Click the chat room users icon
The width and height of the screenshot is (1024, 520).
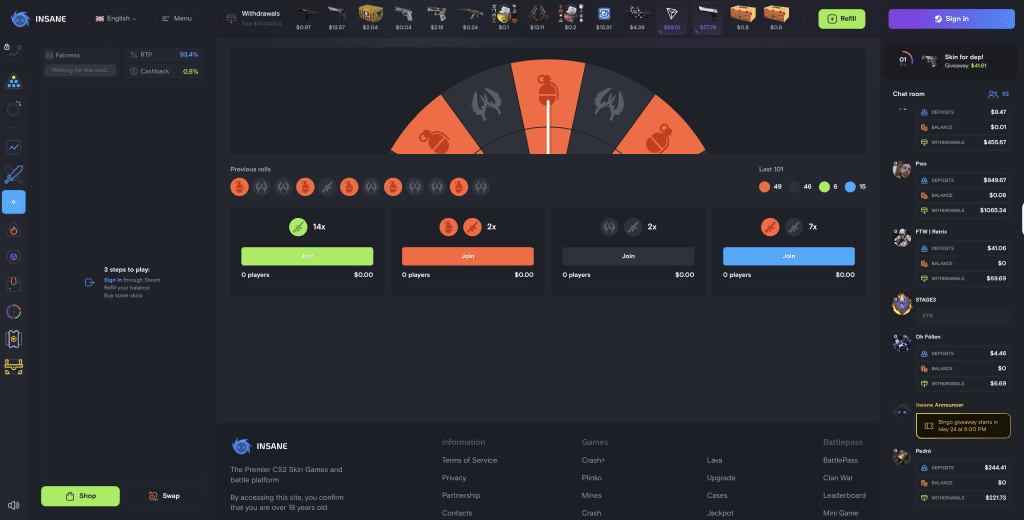point(1000,94)
